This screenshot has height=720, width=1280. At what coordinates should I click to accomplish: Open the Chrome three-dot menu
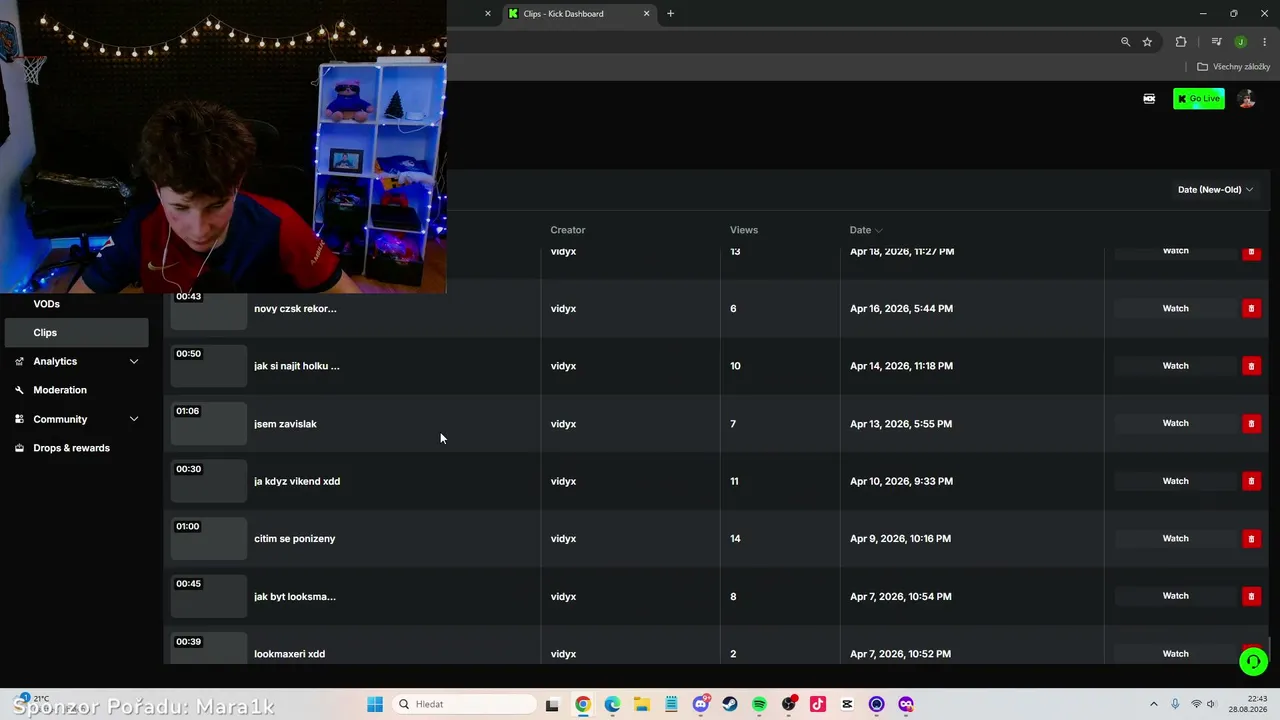tap(1264, 42)
